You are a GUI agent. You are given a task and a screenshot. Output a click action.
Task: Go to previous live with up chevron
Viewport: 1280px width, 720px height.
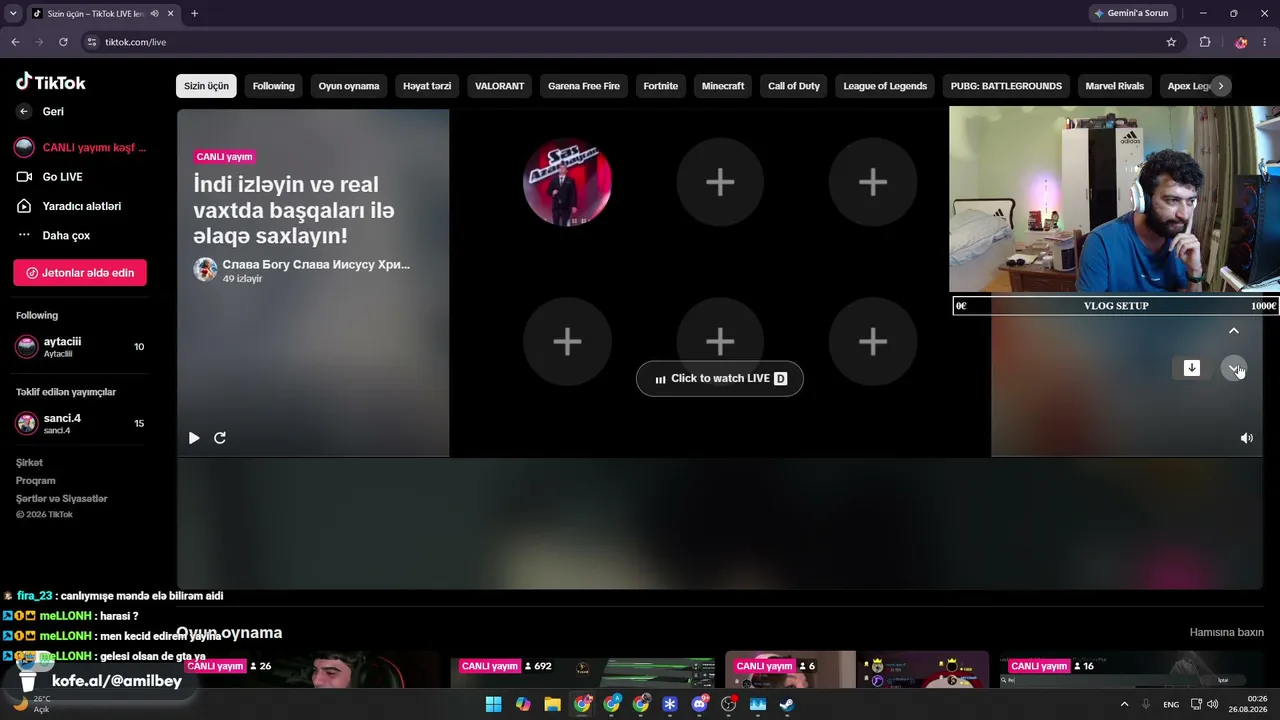1234,331
